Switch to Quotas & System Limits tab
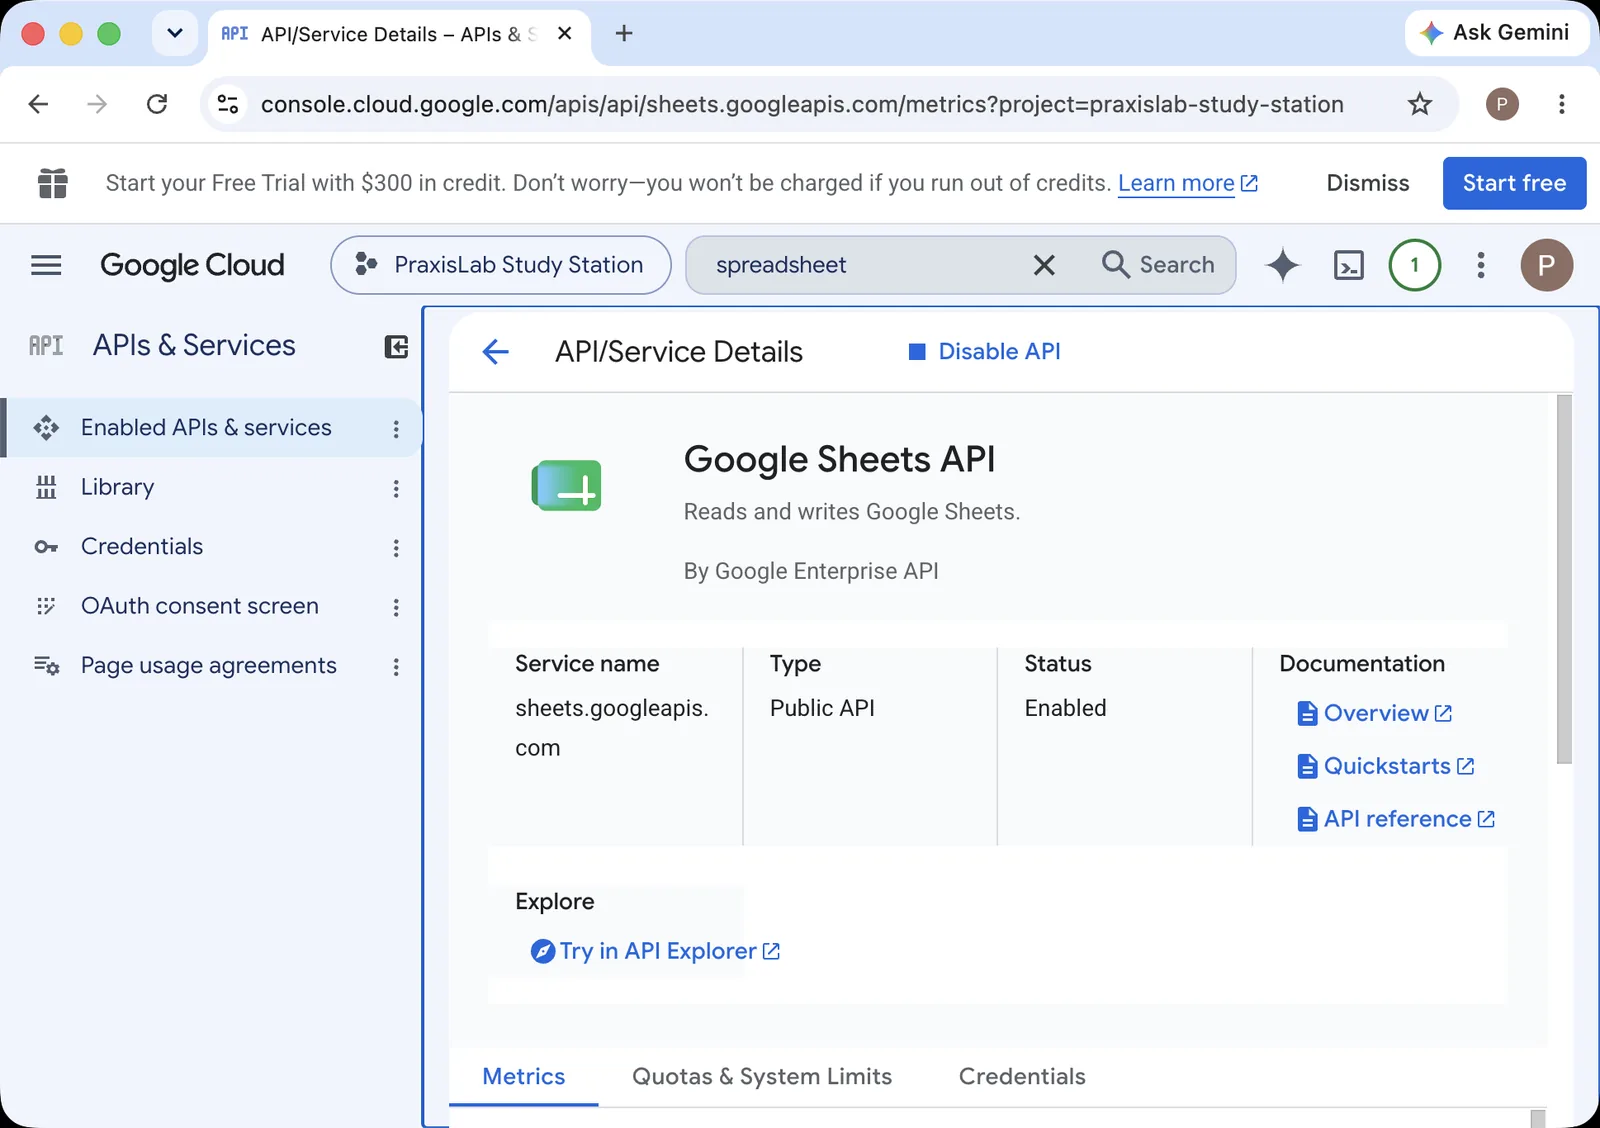Viewport: 1600px width, 1128px height. click(x=762, y=1077)
